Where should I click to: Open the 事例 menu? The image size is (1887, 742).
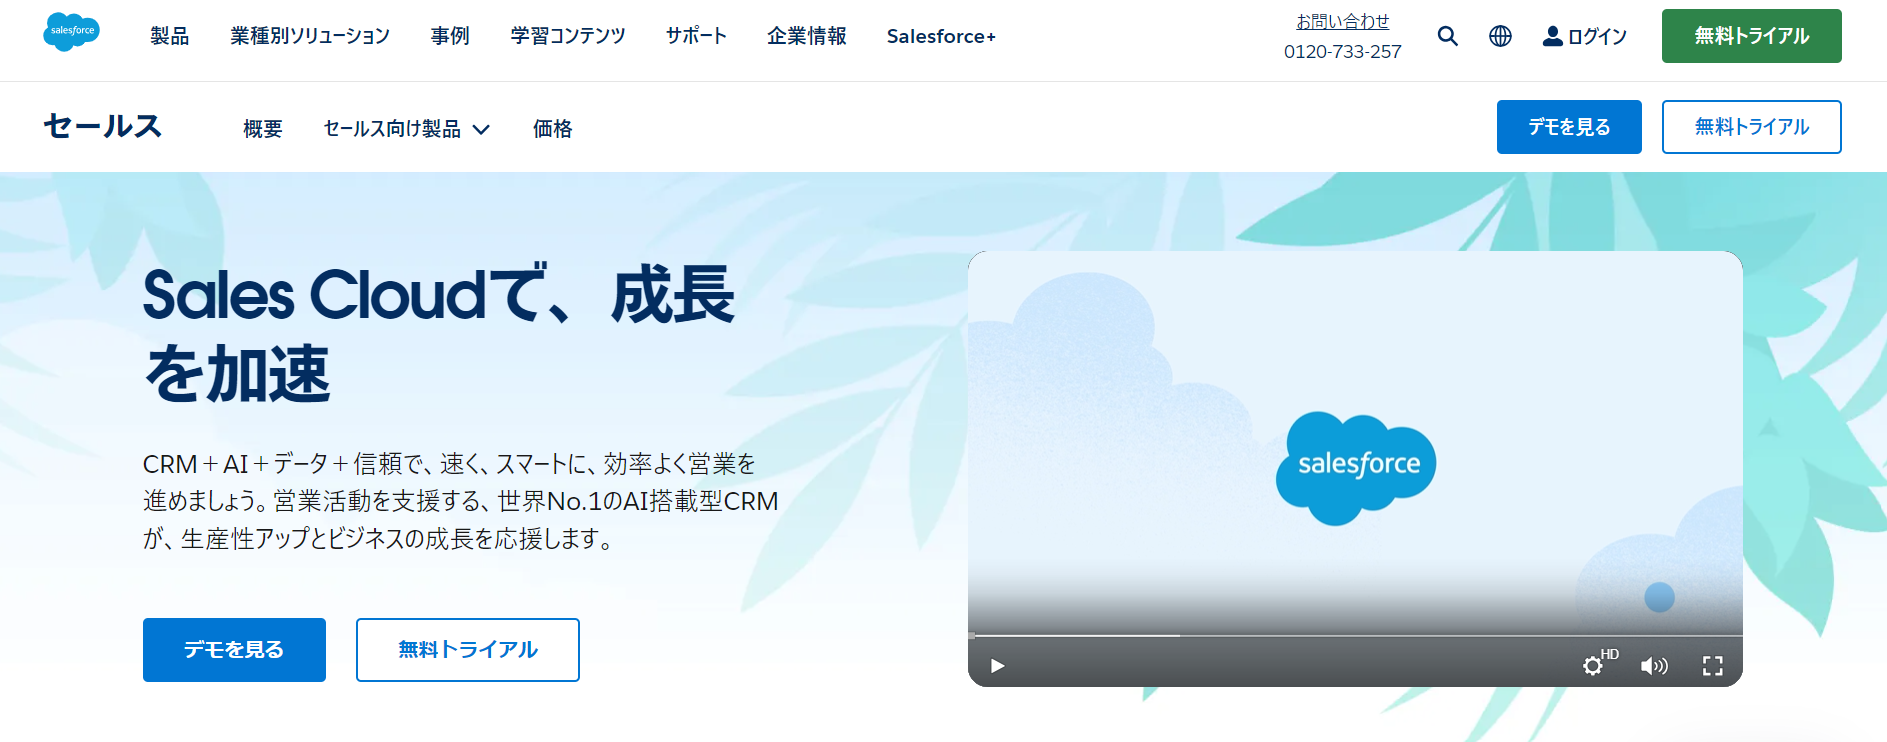(x=450, y=36)
